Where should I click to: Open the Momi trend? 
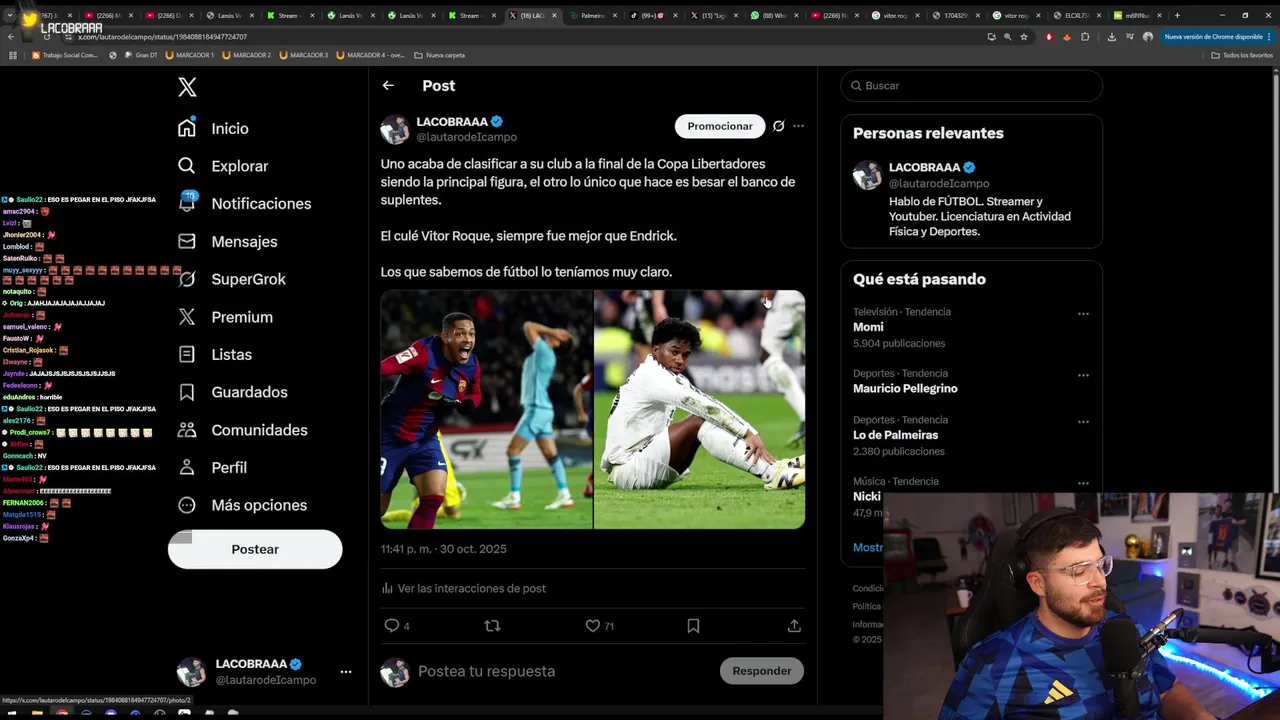click(x=868, y=327)
